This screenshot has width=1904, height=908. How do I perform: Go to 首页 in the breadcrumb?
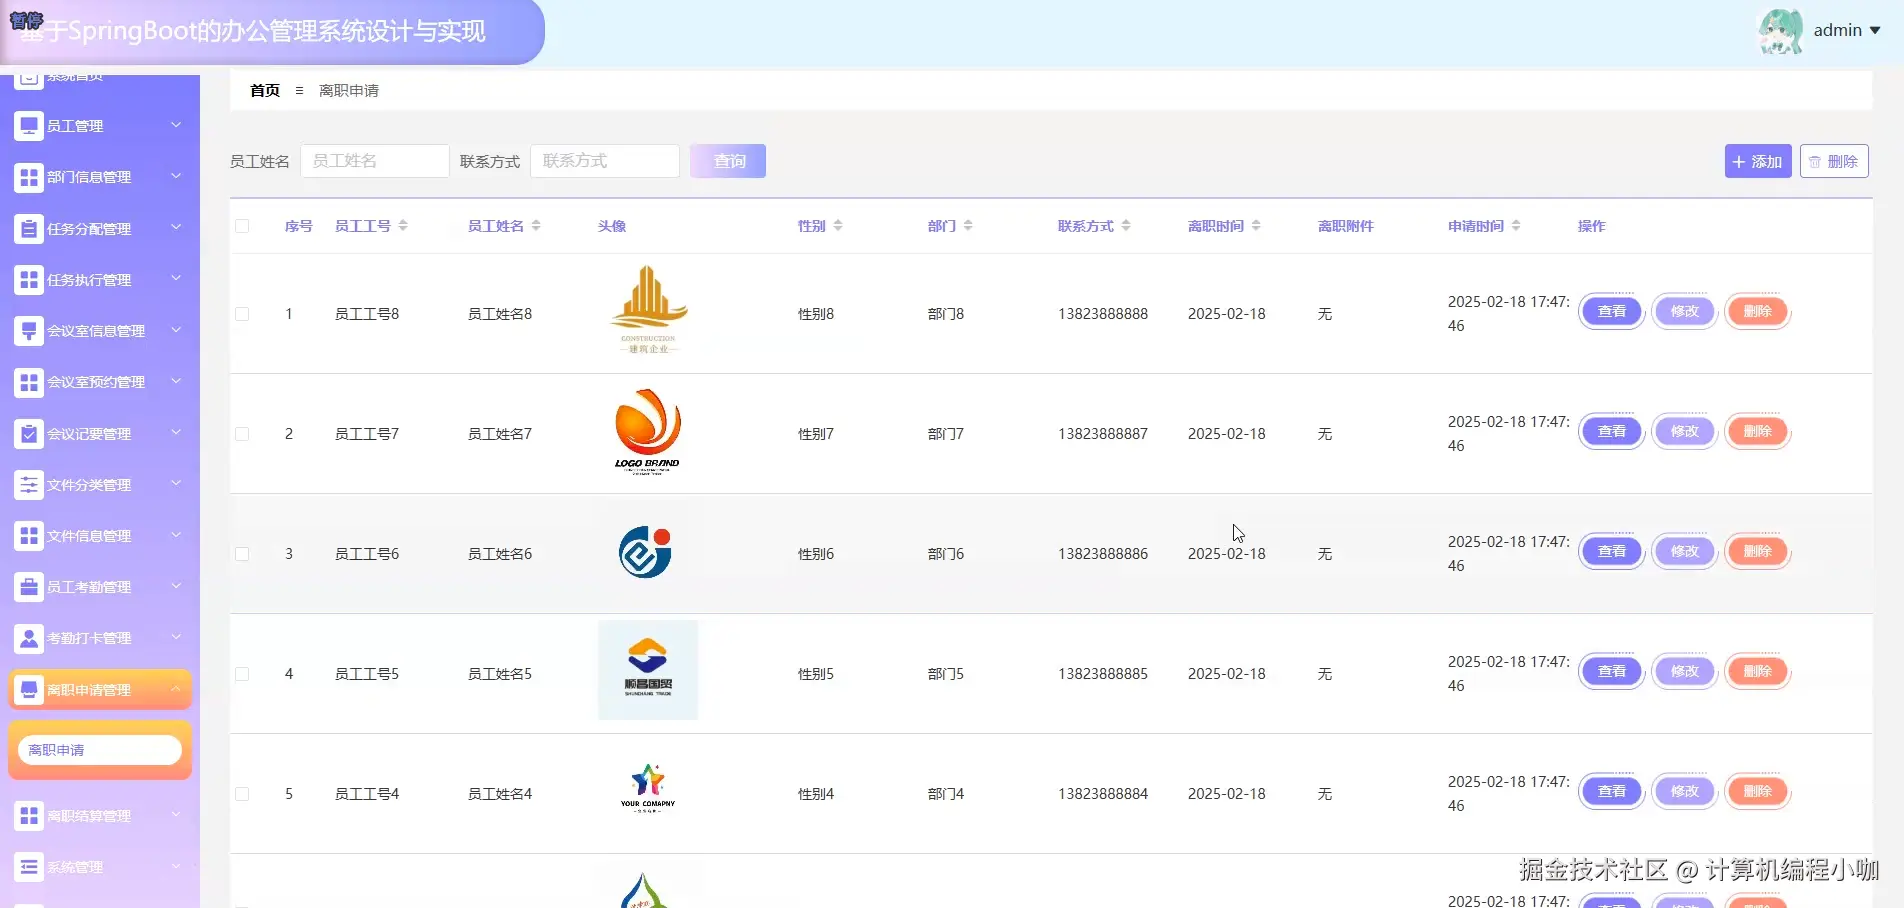click(x=265, y=90)
